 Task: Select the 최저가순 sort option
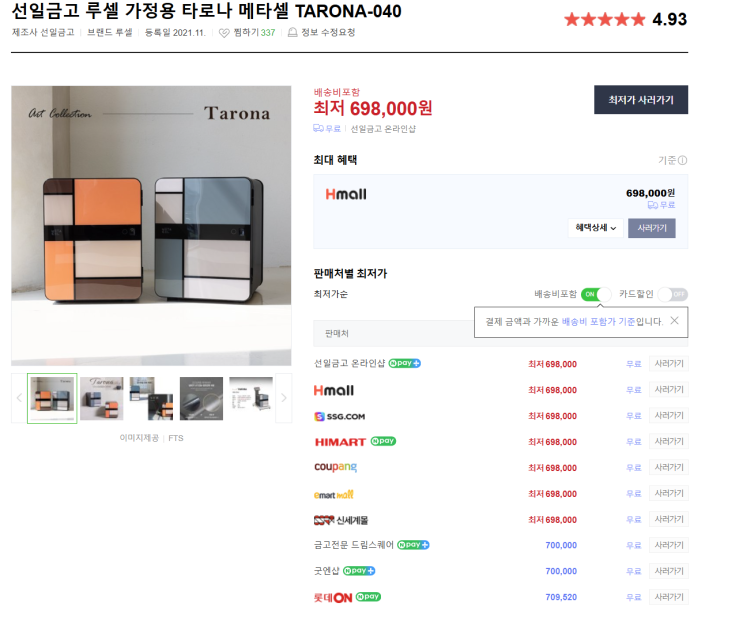click(x=331, y=294)
